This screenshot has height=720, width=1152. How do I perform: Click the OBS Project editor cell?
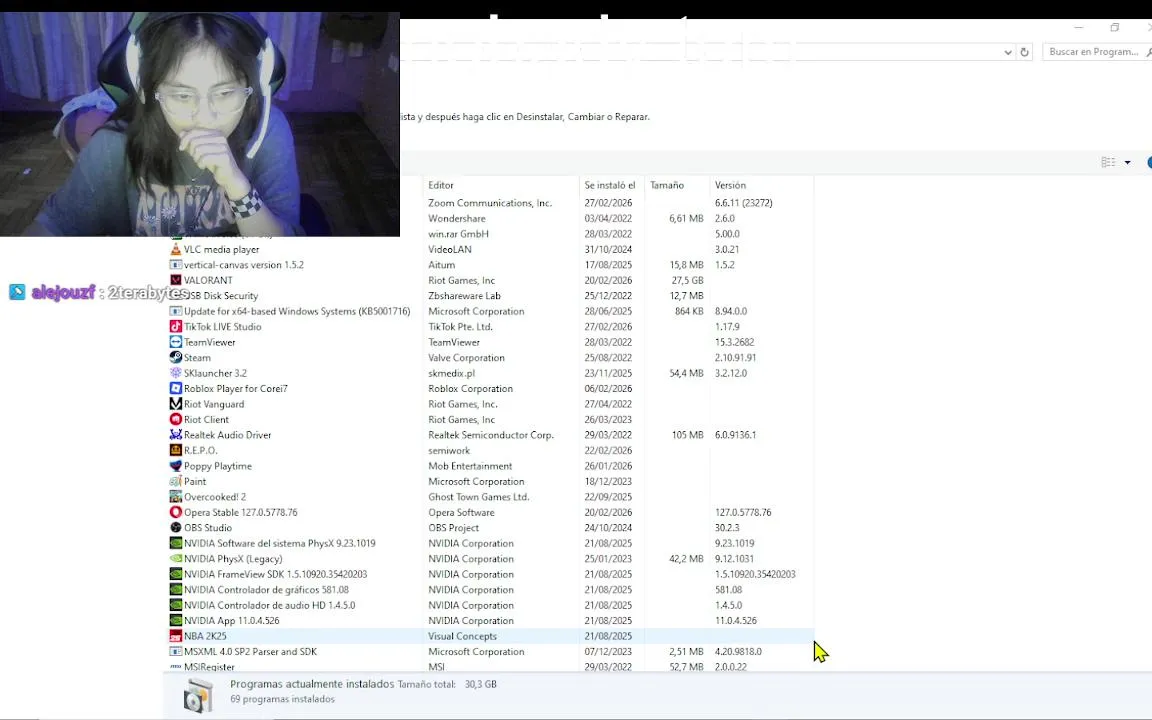coord(453,528)
